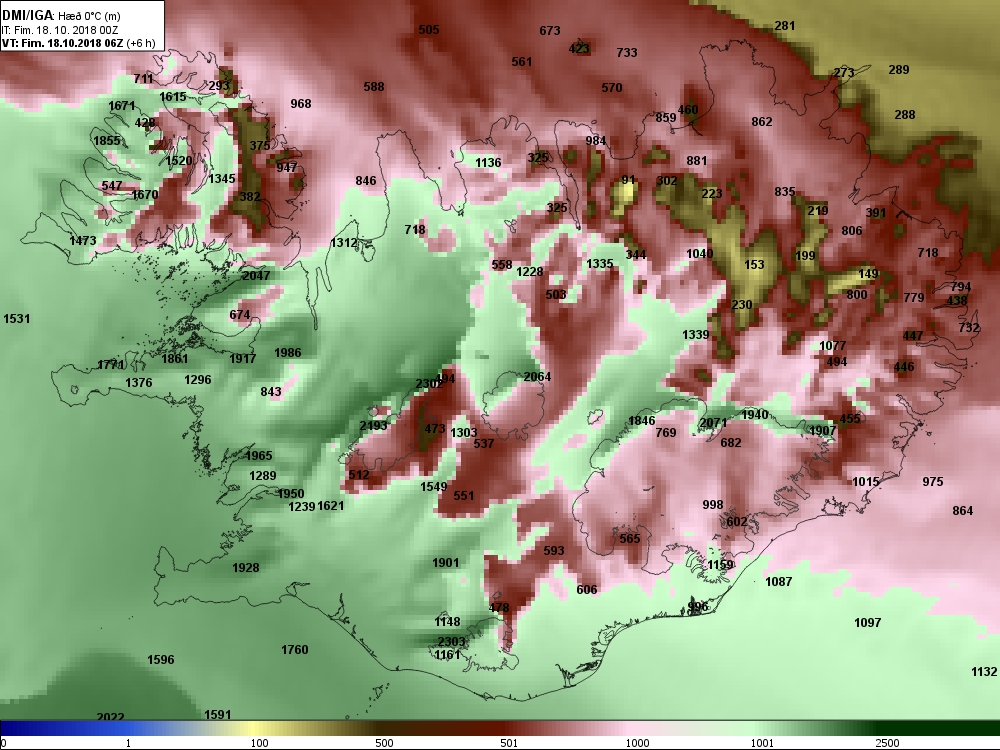Click the legend tick label '100'
1000x750 pixels.
pos(259,743)
